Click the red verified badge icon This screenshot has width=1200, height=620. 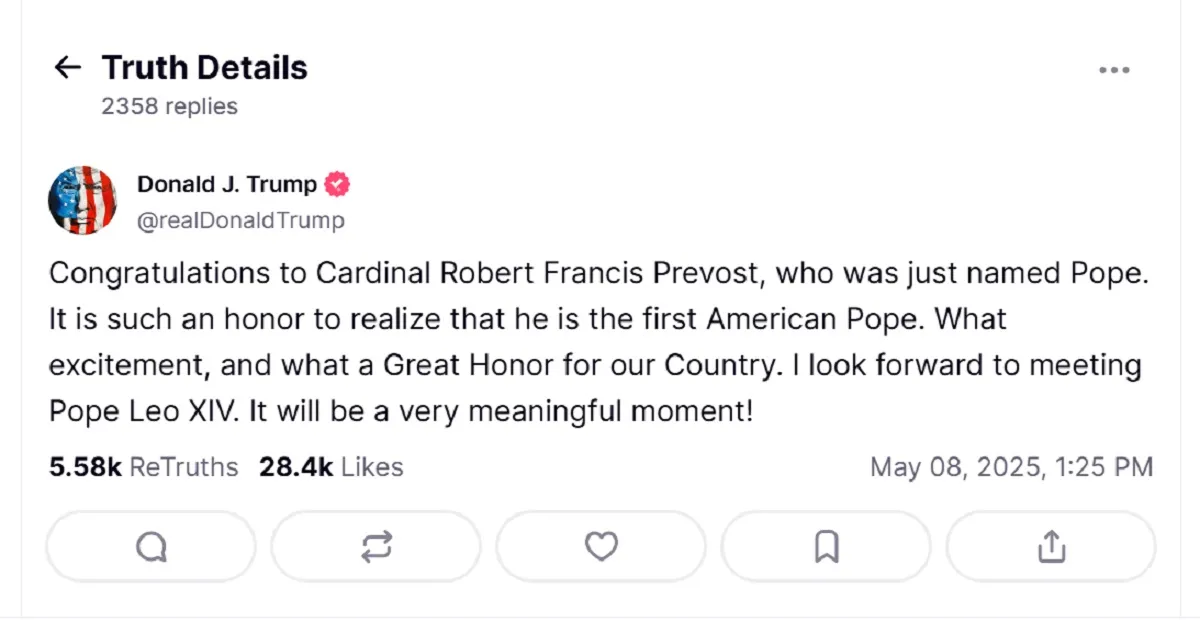coord(338,184)
